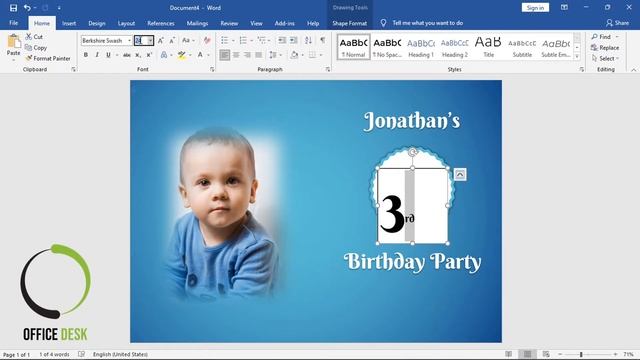Click the Sign in button
The width and height of the screenshot is (640, 360).
click(x=535, y=8)
